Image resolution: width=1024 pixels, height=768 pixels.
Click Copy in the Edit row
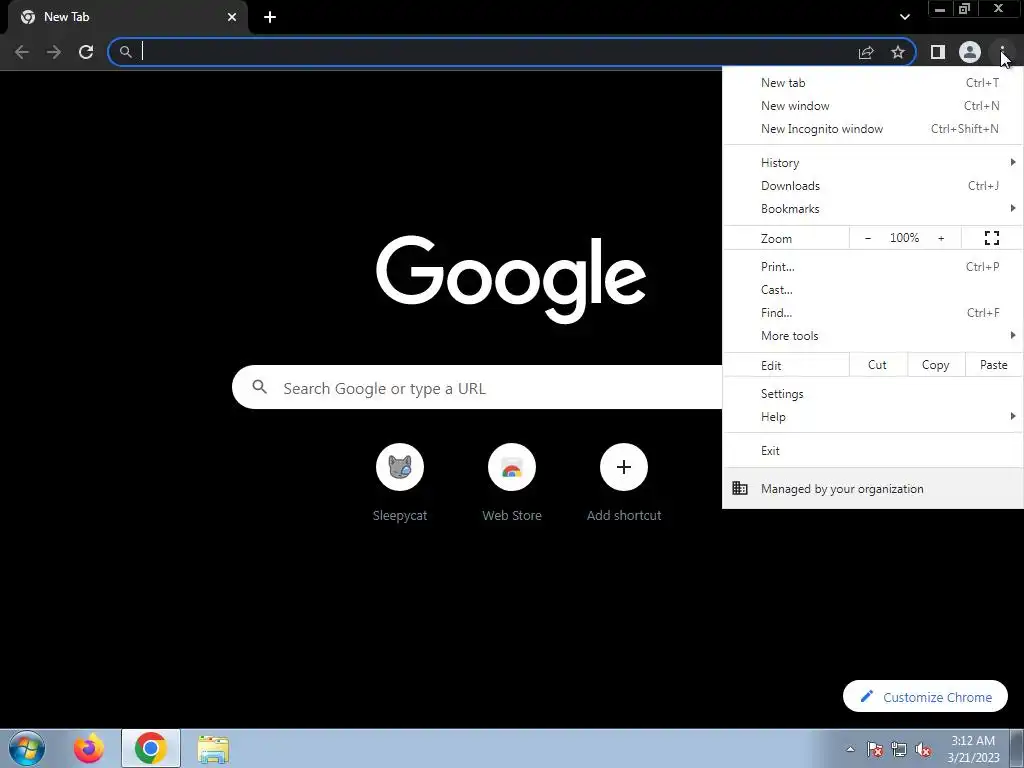936,365
